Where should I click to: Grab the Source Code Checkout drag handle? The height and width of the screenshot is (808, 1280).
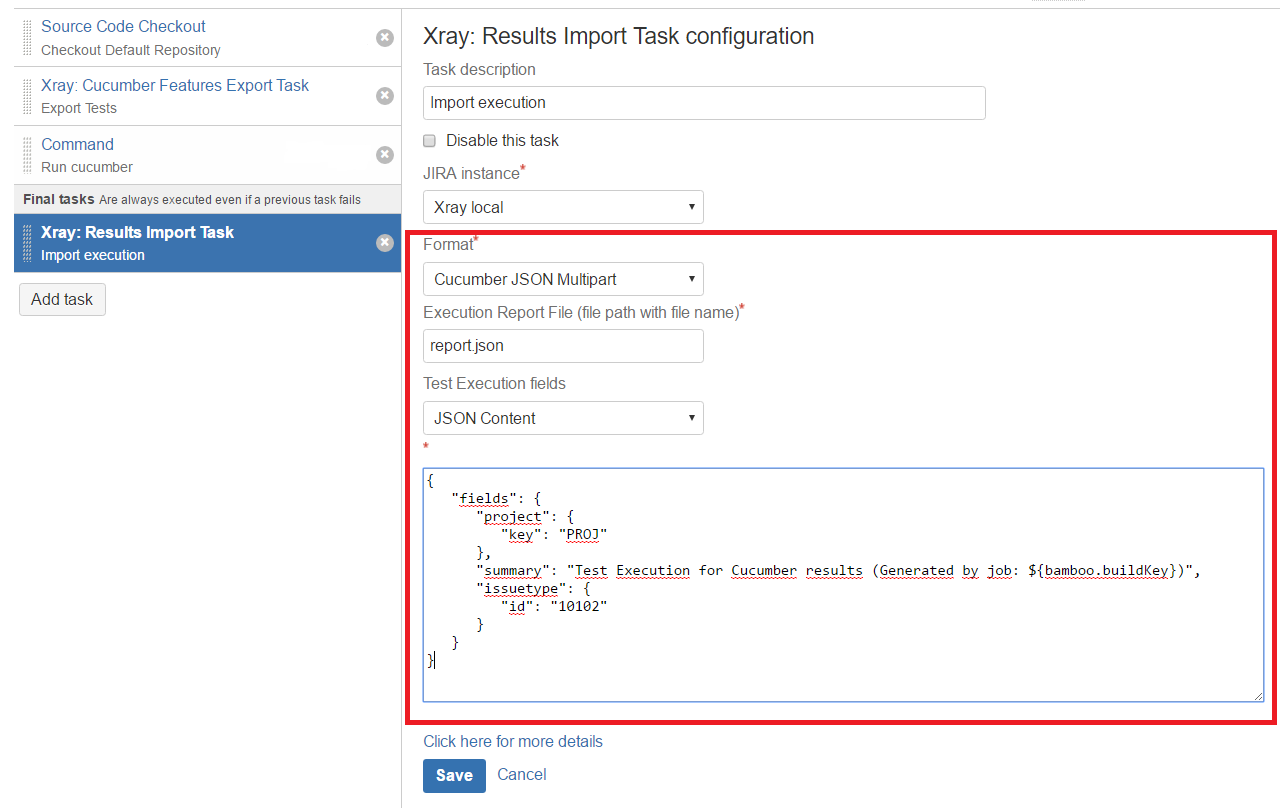pos(27,37)
